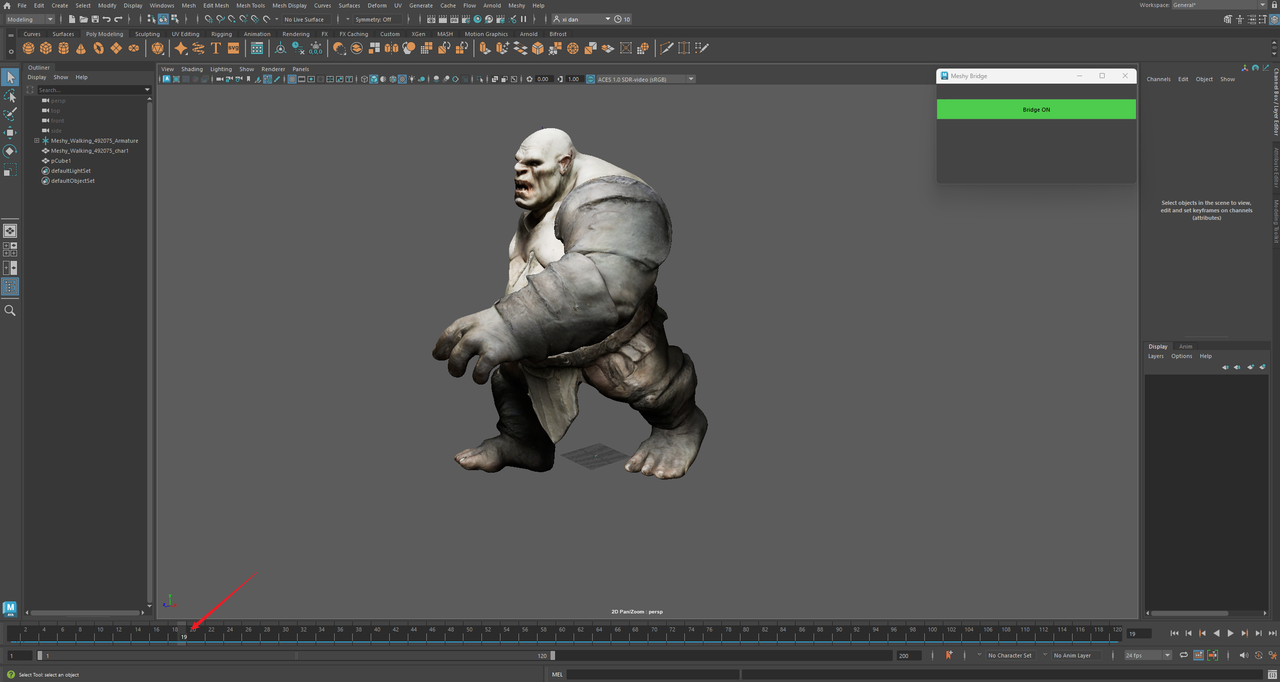Switch to the Anim layer tab
Viewport: 1280px width, 682px height.
(x=1185, y=346)
